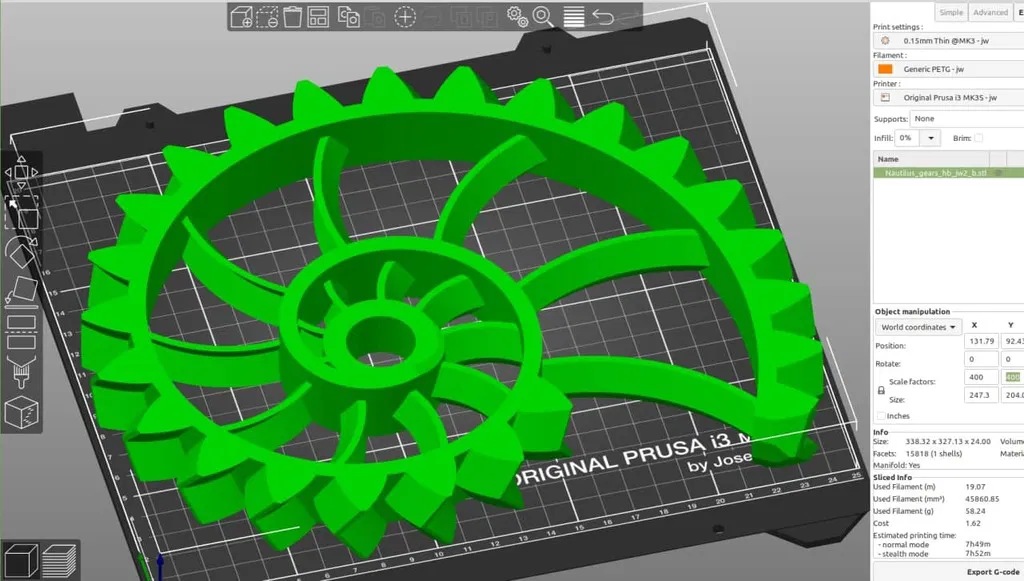Open the settings search magnifier
This screenshot has width=1024, height=581.
click(541, 16)
